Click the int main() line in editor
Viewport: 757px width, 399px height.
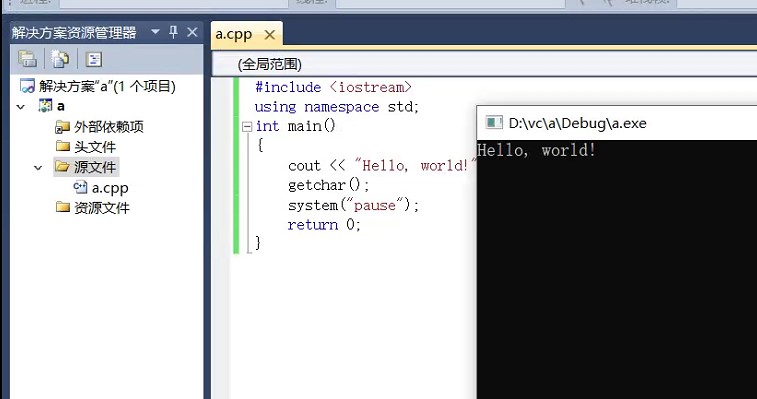click(295, 126)
